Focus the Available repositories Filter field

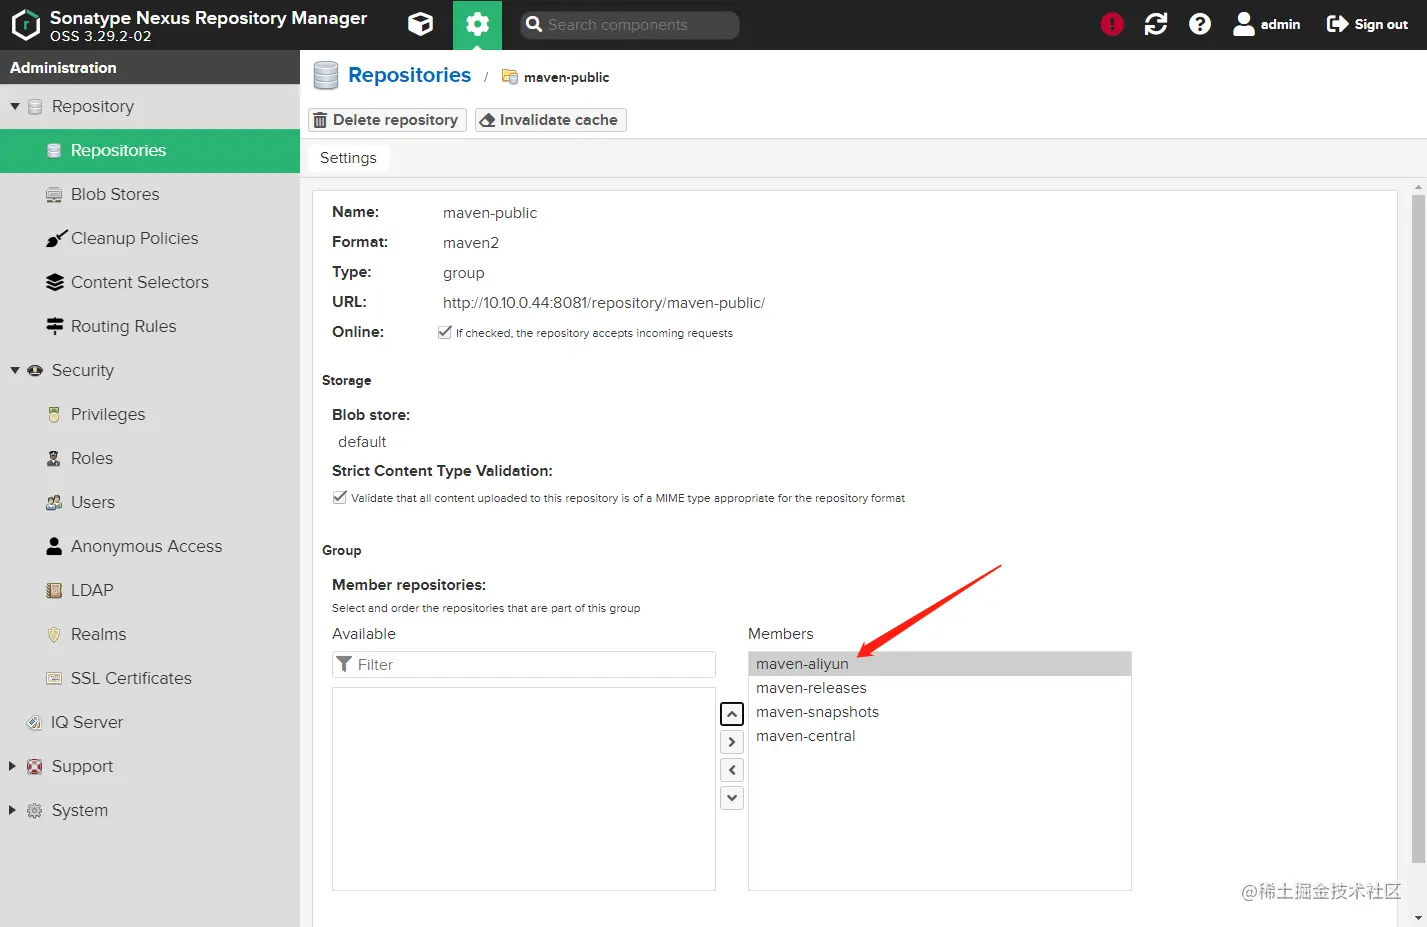click(x=524, y=664)
